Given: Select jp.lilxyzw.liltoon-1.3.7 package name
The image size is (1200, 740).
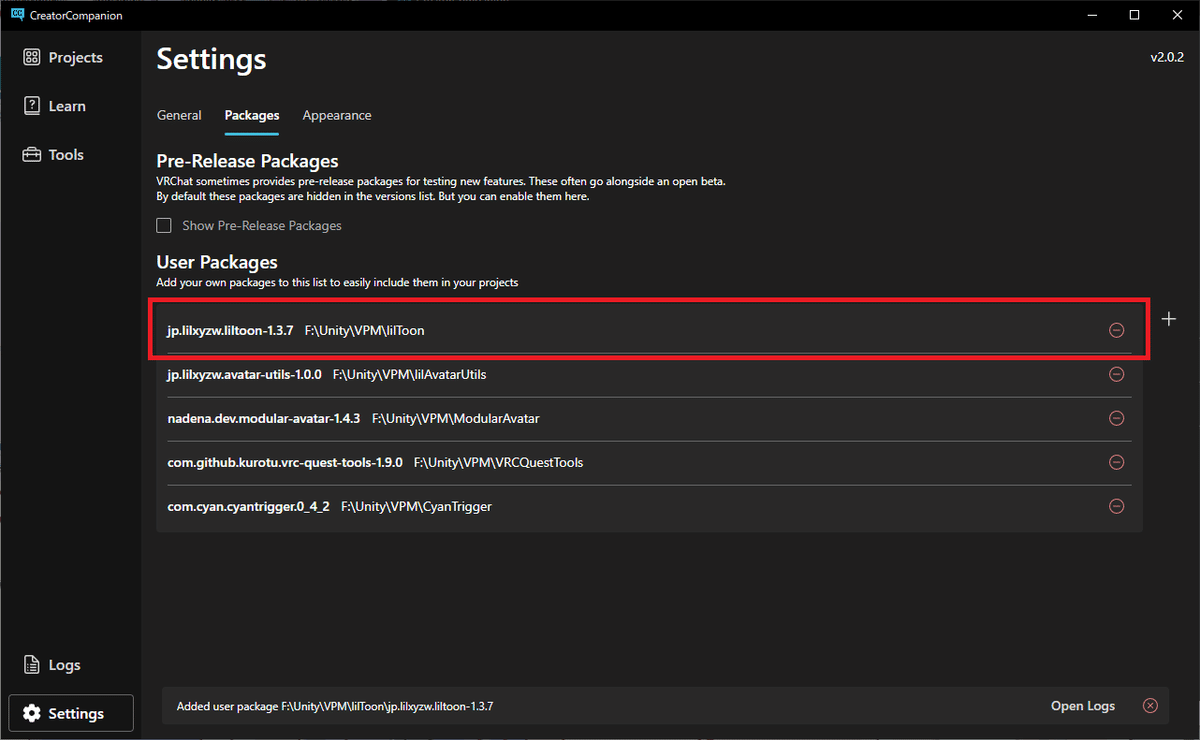Looking at the screenshot, I should pos(230,330).
